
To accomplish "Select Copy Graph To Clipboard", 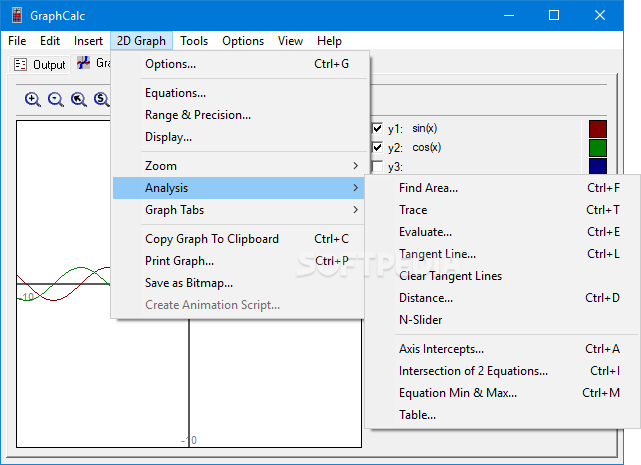I will [238, 239].
